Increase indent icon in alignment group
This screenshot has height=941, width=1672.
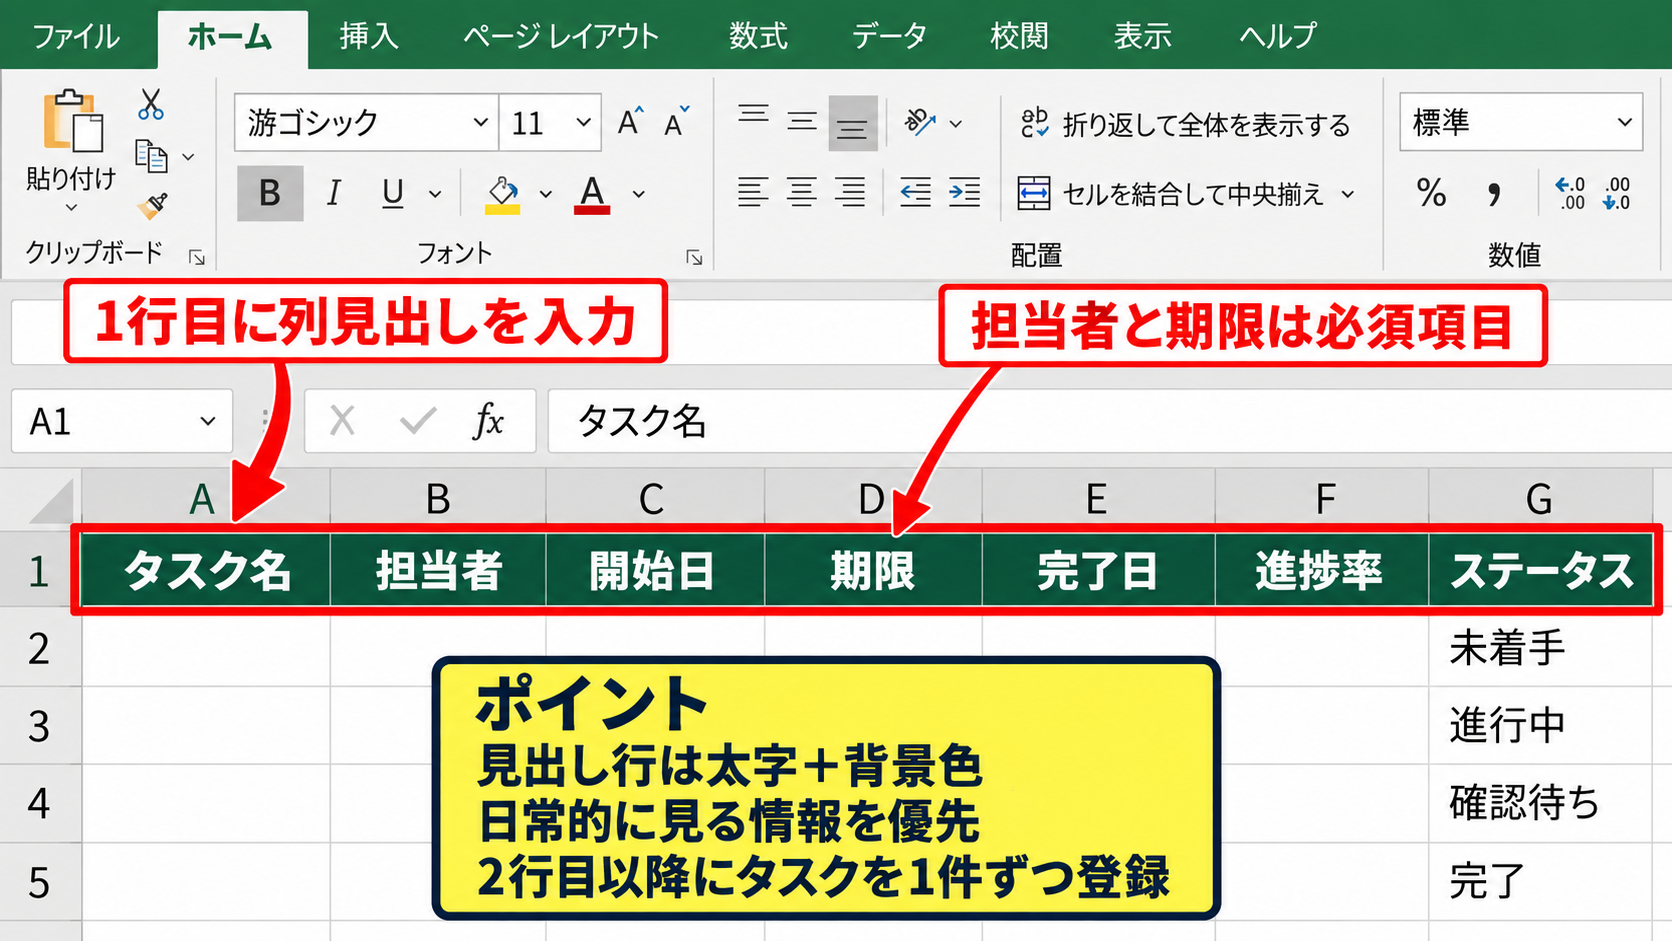(x=964, y=192)
